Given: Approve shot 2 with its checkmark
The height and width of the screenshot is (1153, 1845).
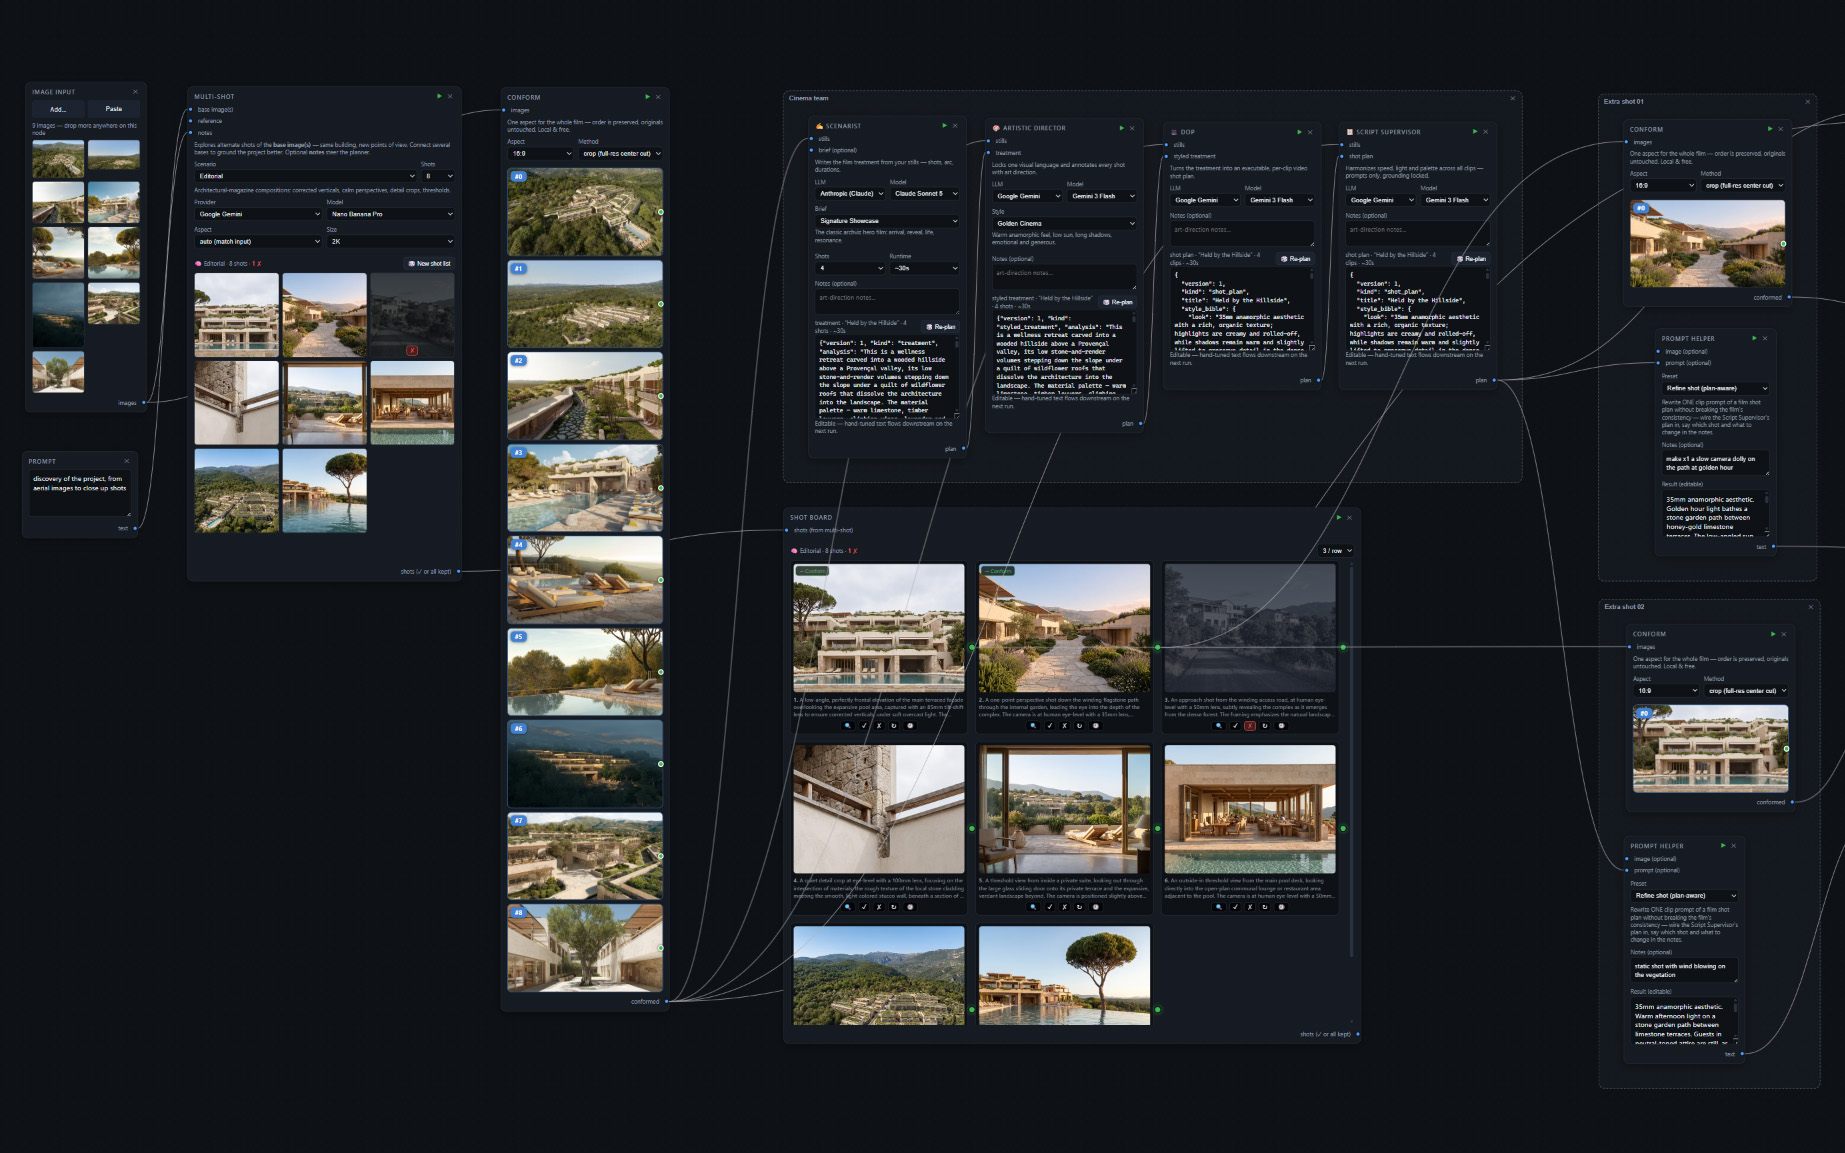Looking at the screenshot, I should point(1049,726).
